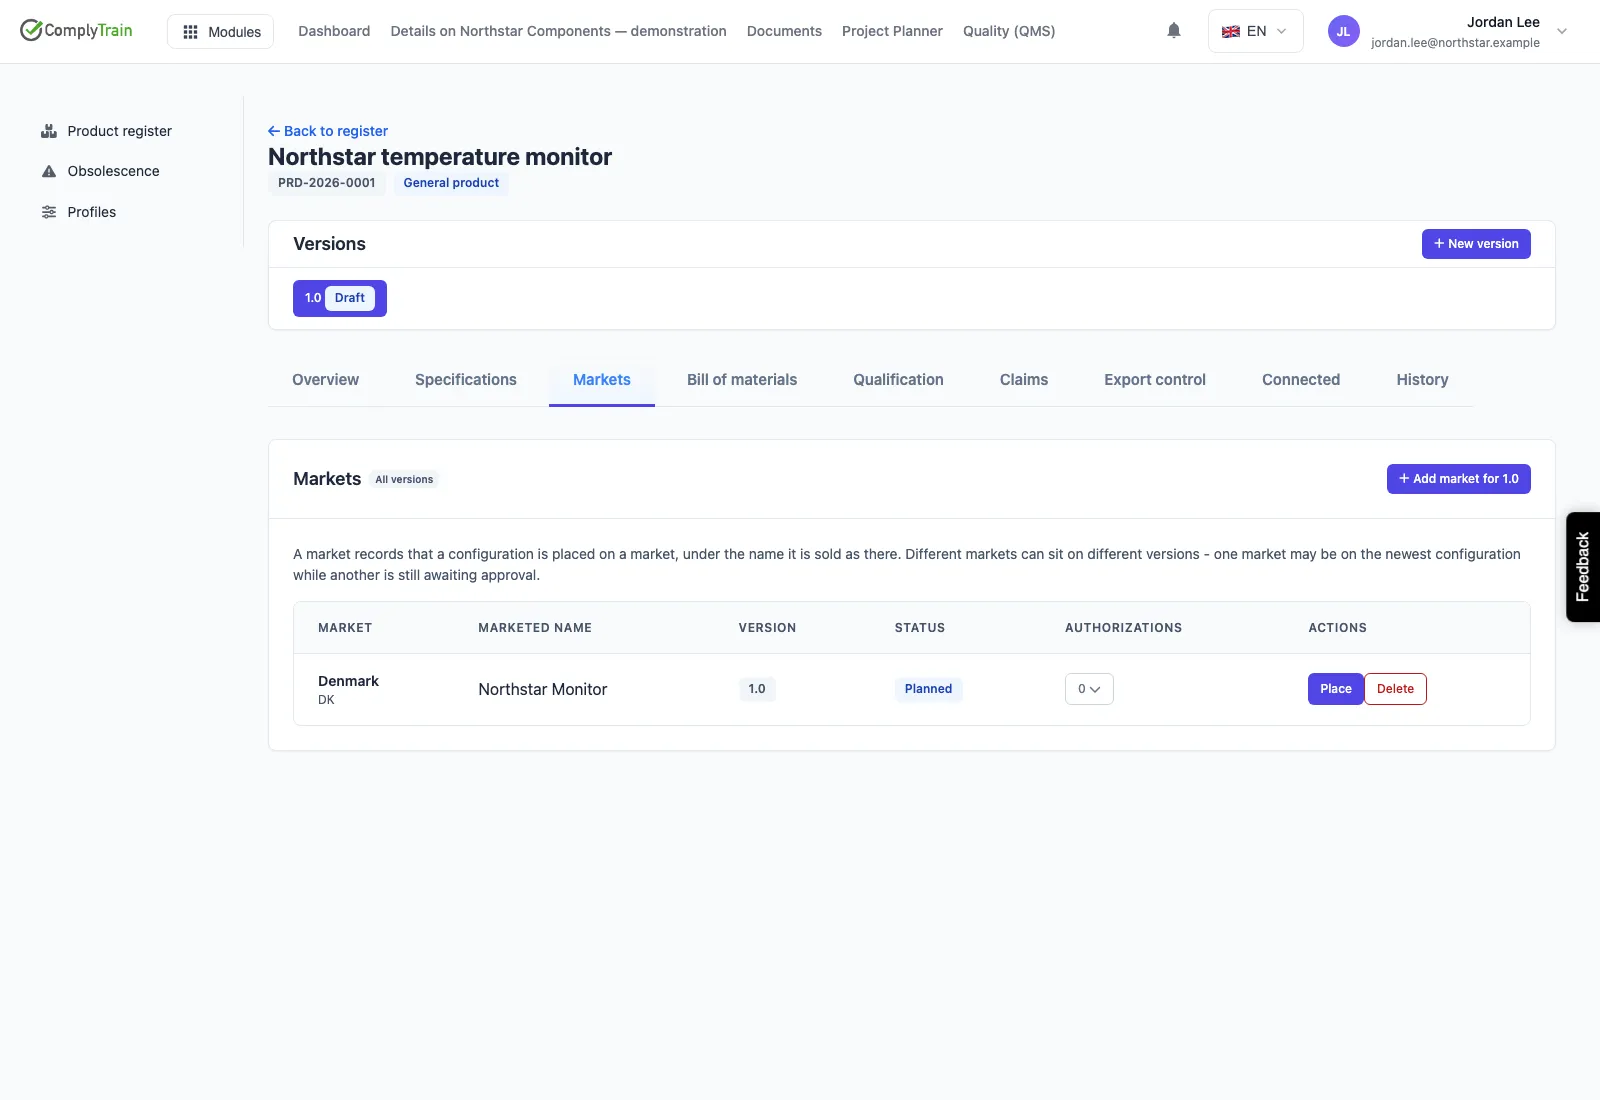Open Quality (QMS) in top navigation
Viewport: 1600px width, 1100px height.
(1009, 31)
